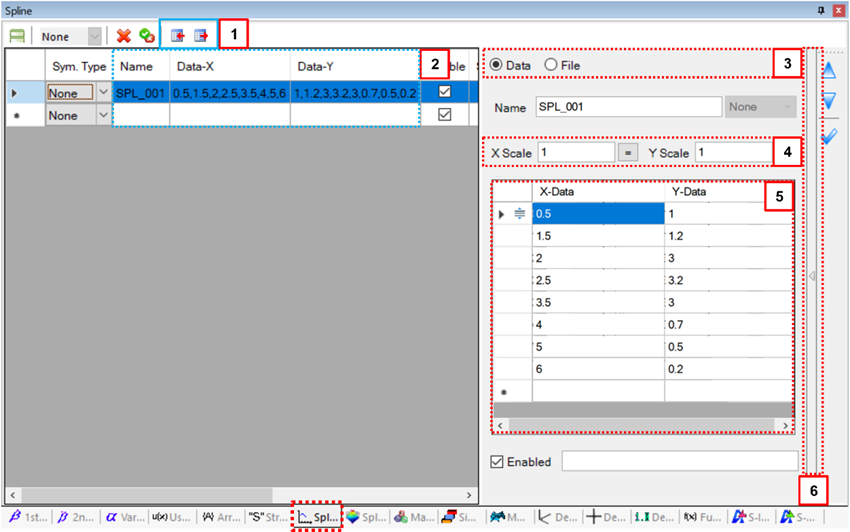This screenshot has height=532, width=850.
Task: Click the Name input field showing SPL_001
Action: pos(629,107)
